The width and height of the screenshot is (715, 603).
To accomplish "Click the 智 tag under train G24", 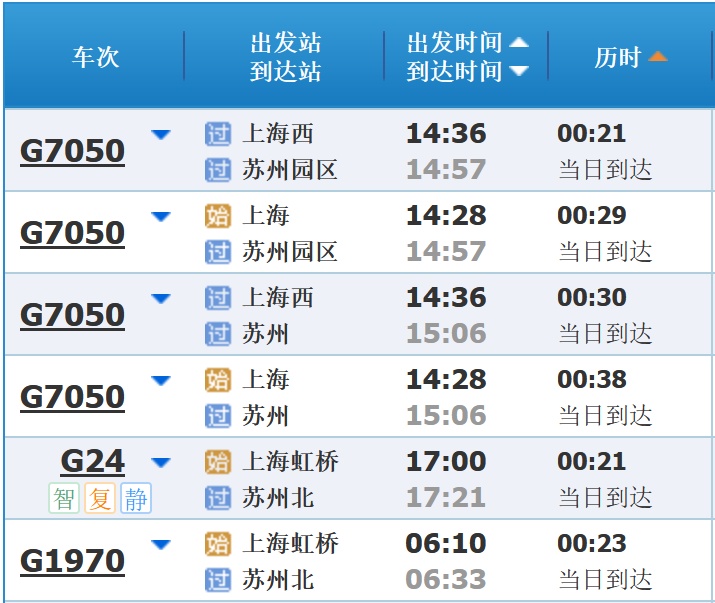I will [x=64, y=497].
